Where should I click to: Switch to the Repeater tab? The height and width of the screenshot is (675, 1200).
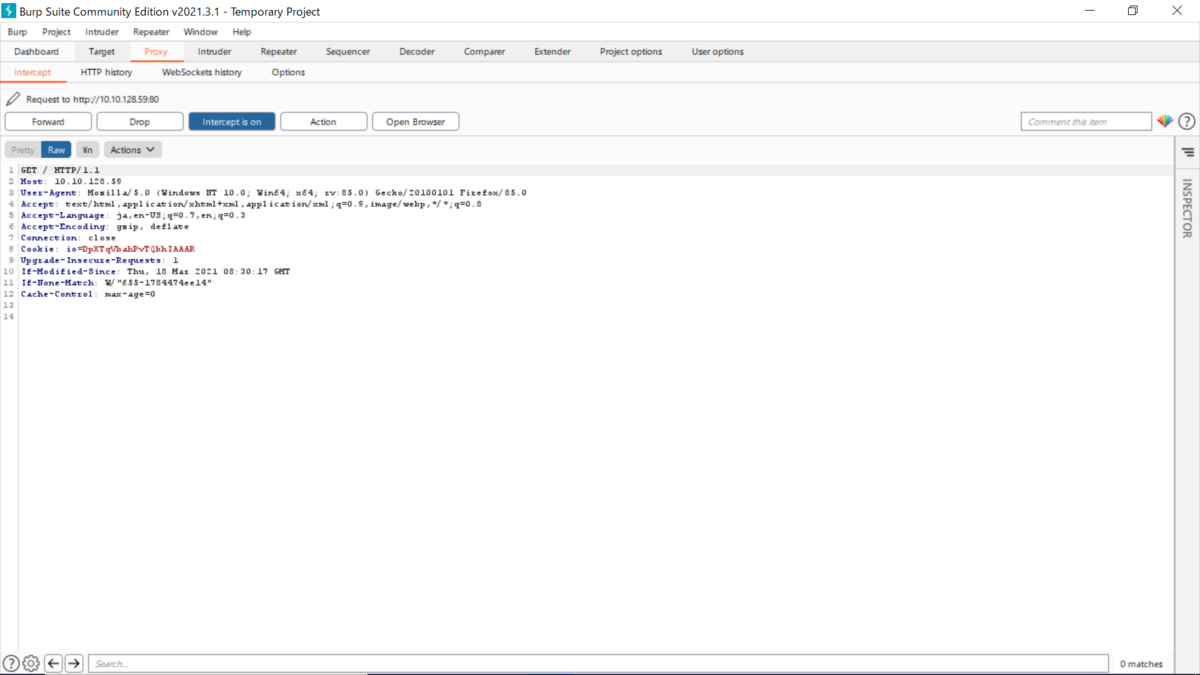tap(279, 52)
